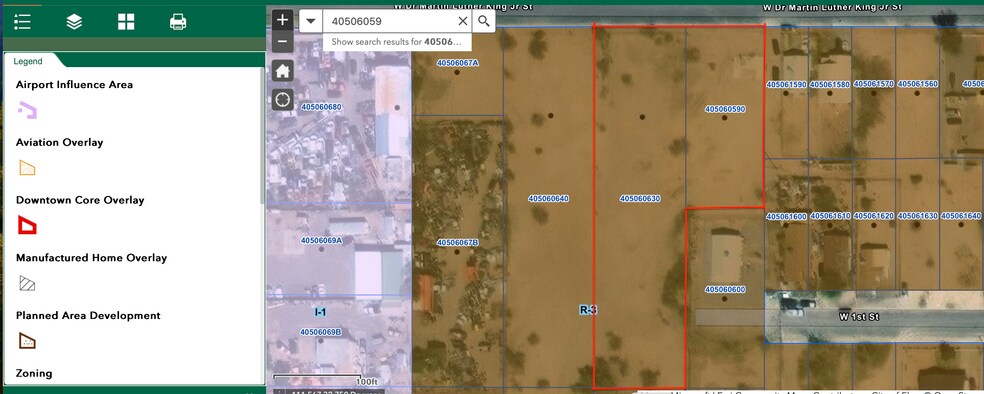Click parcel label 405060600
The height and width of the screenshot is (394, 984).
pos(725,289)
